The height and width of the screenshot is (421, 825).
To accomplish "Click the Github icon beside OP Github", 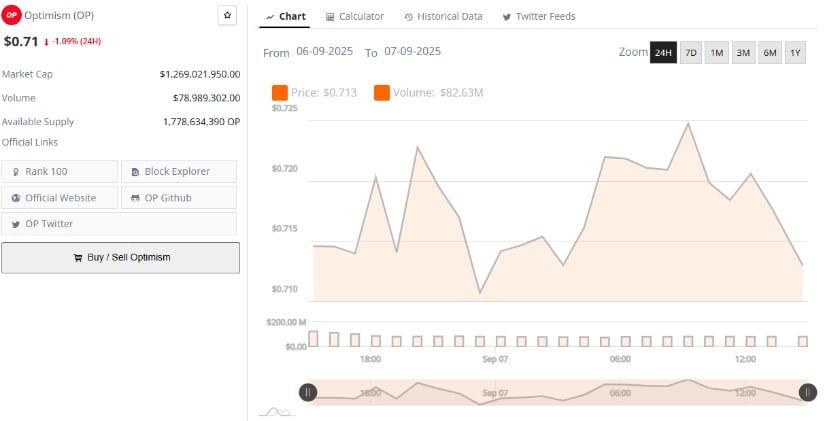I will click(135, 198).
